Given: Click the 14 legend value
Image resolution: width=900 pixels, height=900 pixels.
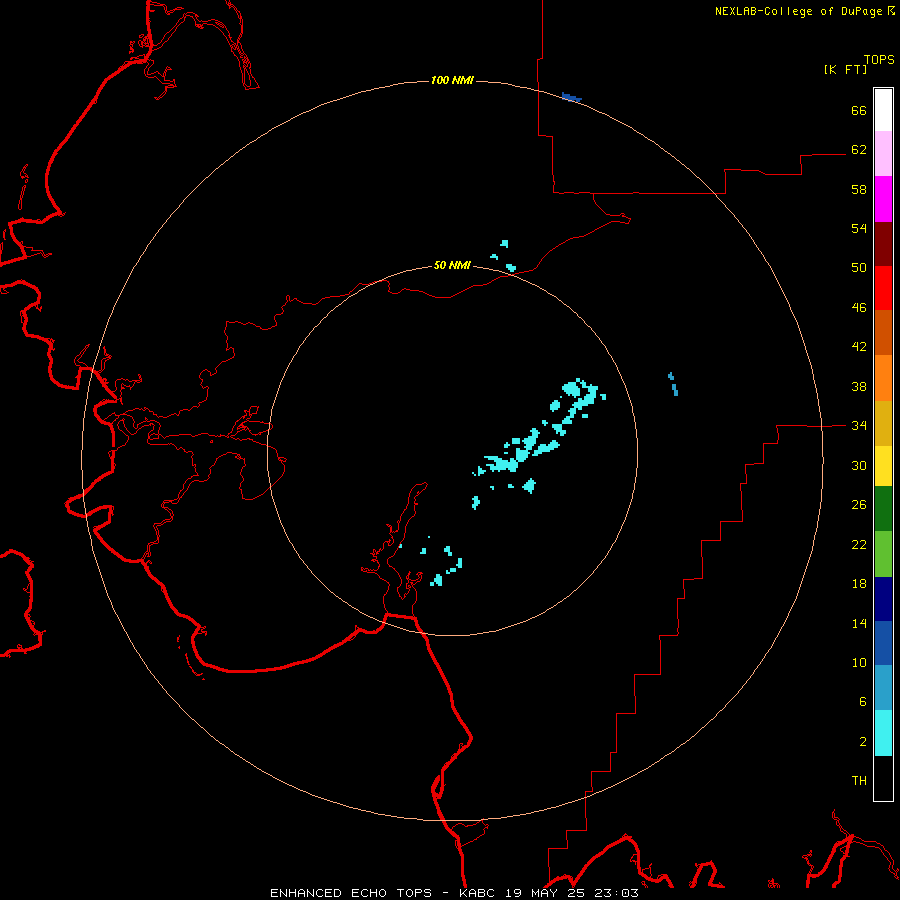Looking at the screenshot, I should pyautogui.click(x=859, y=623).
